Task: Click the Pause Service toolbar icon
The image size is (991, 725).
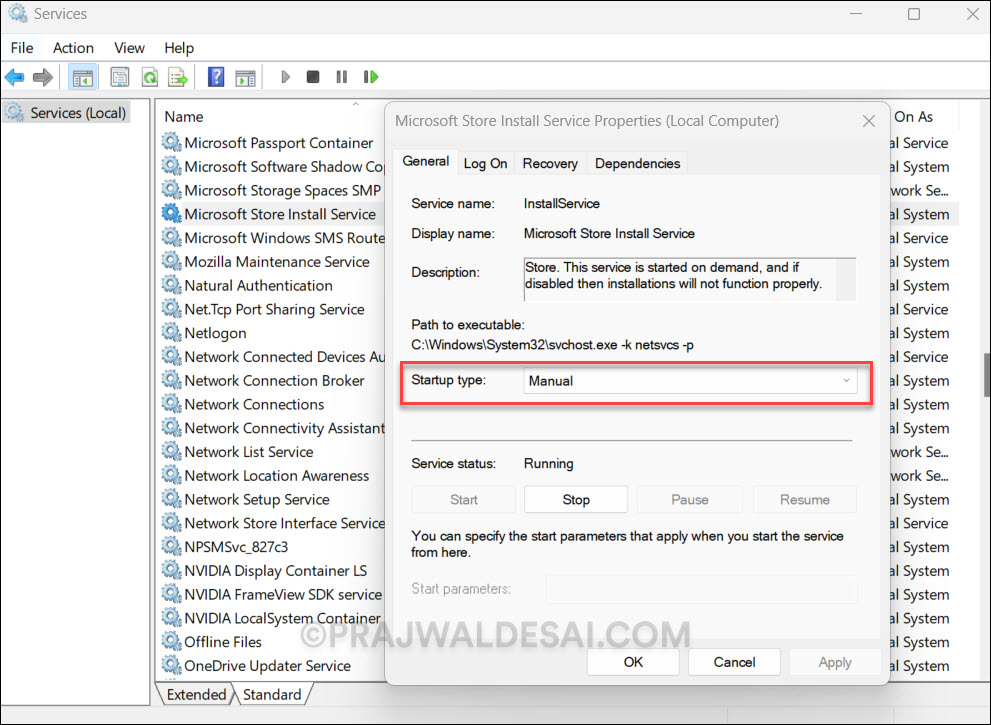Action: pyautogui.click(x=342, y=77)
